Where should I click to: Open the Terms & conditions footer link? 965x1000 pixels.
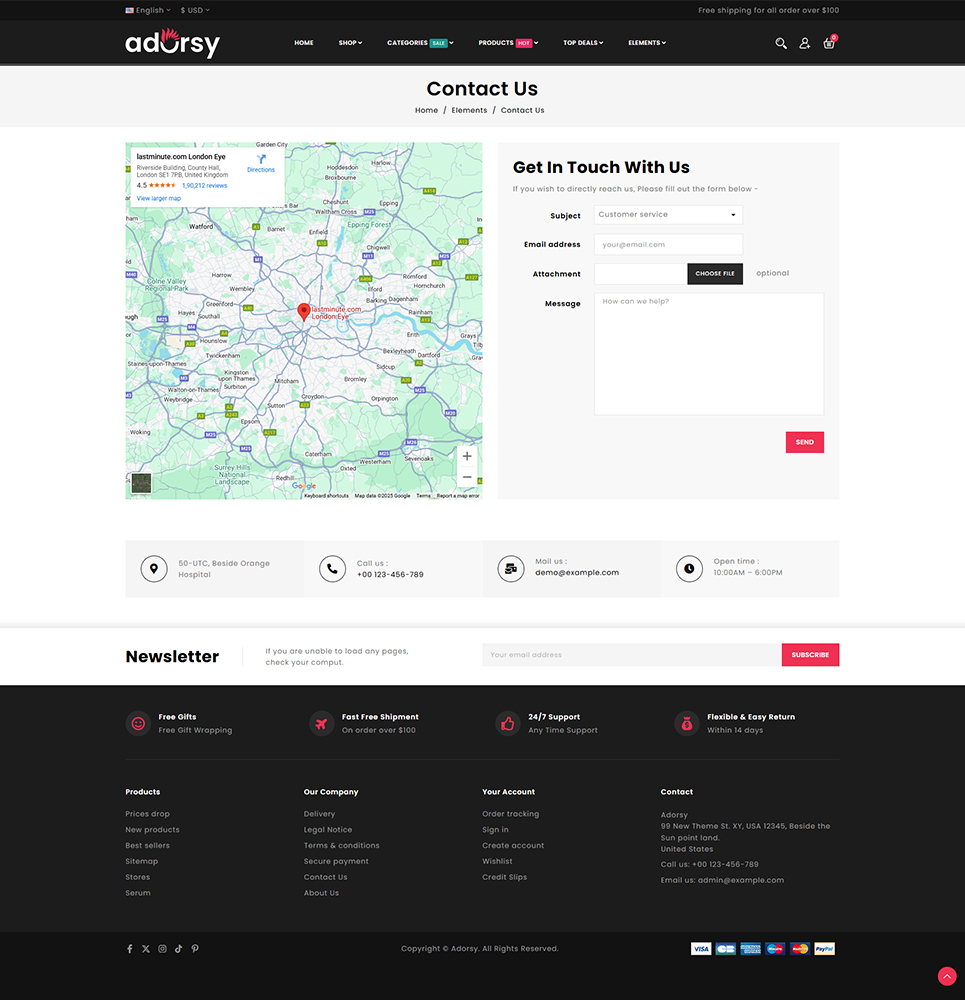pyautogui.click(x=341, y=846)
